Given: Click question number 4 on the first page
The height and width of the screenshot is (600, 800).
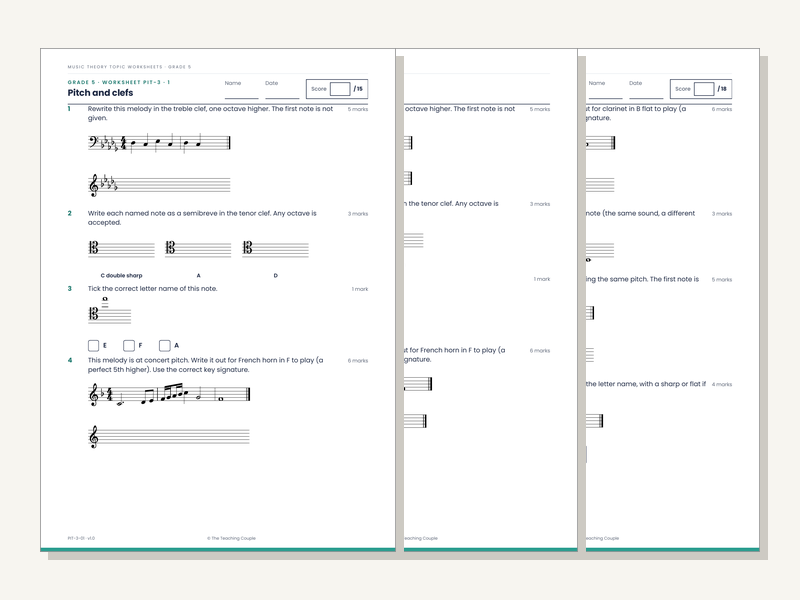Looking at the screenshot, I should tap(70, 360).
